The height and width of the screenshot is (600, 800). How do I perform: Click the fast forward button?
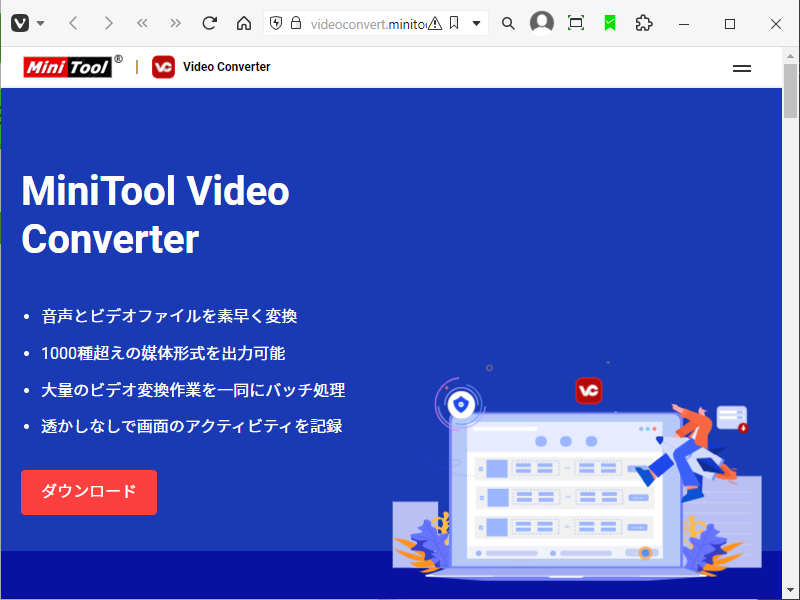pos(176,23)
